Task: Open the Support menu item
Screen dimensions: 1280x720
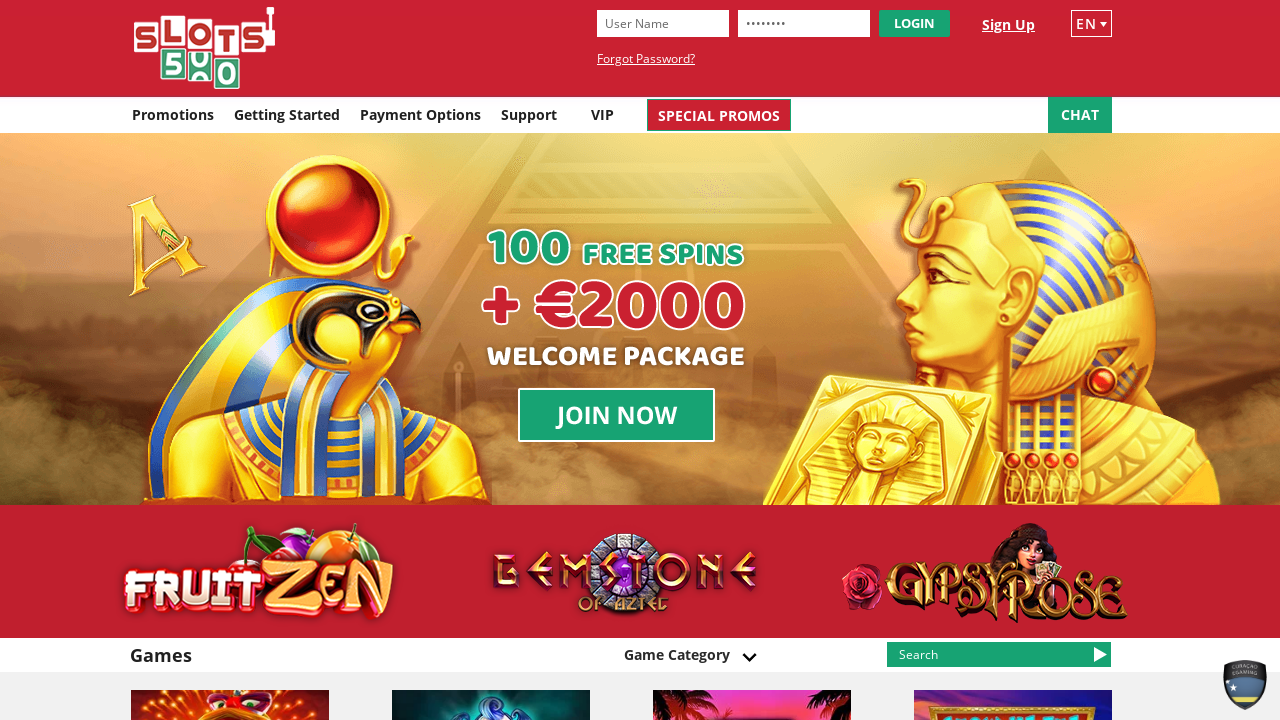Action: (529, 115)
